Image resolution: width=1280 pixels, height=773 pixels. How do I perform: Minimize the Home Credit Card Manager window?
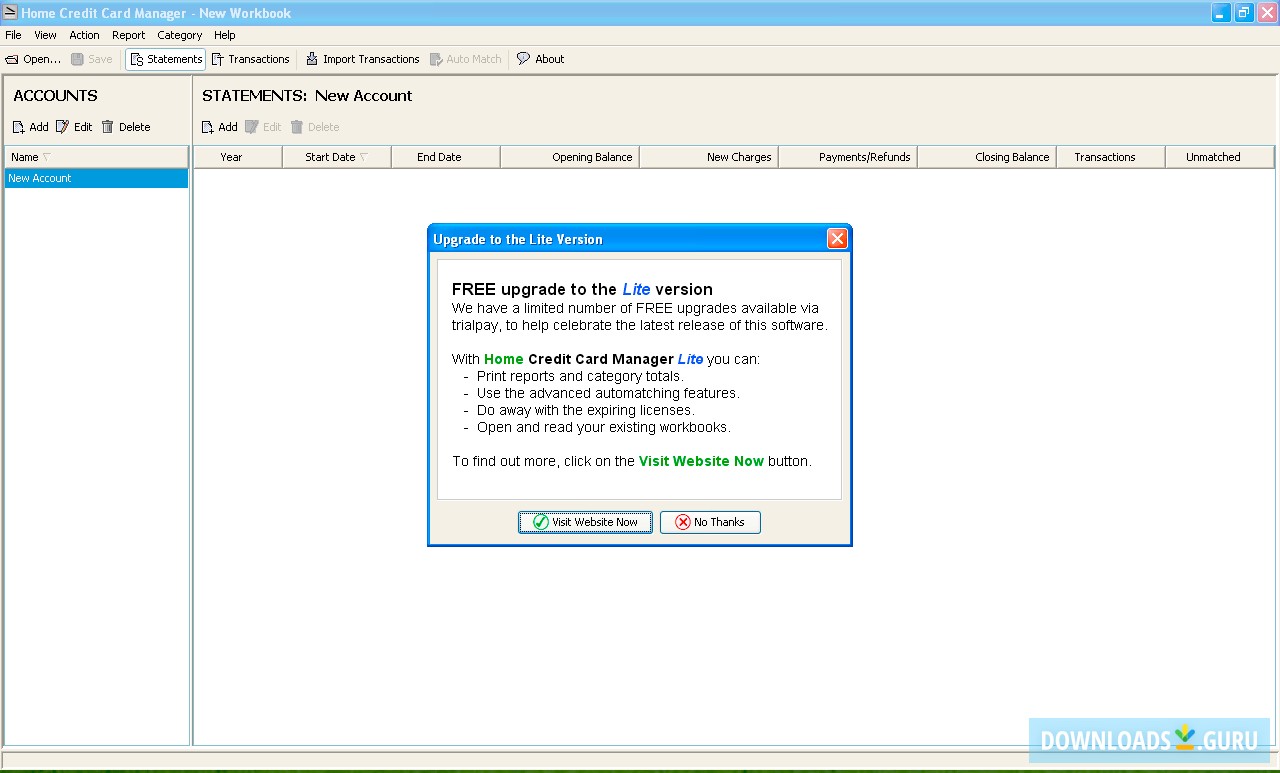point(1222,13)
